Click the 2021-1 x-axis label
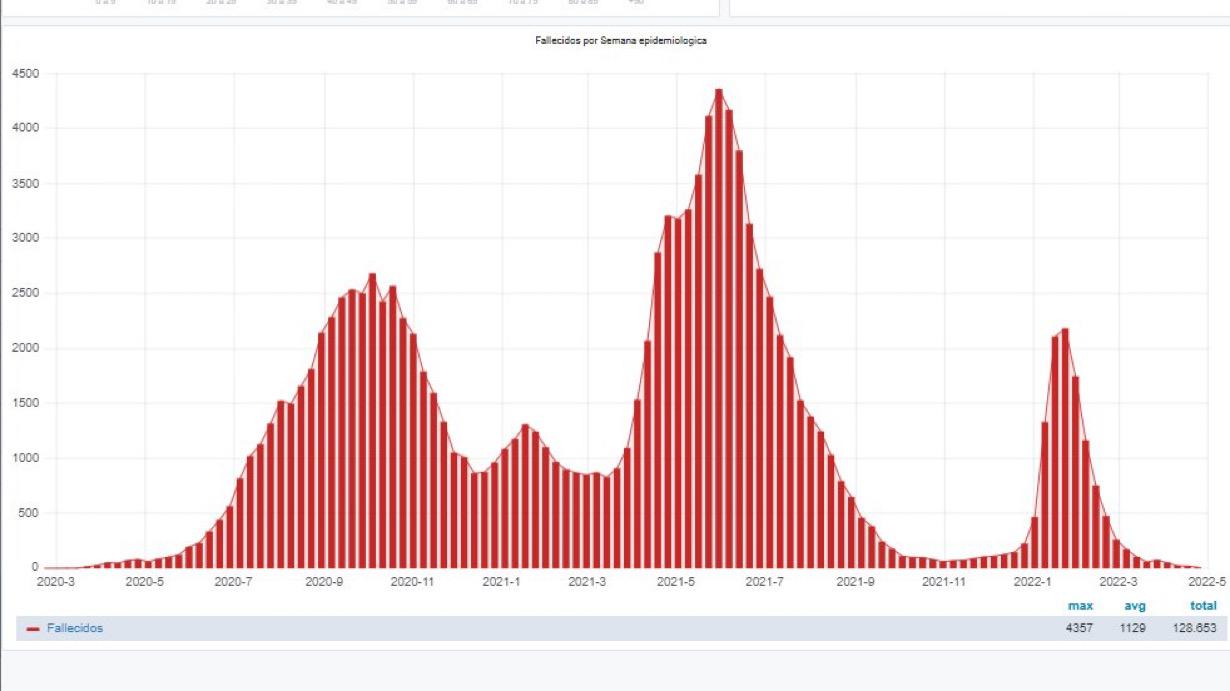Viewport: 1230px width, 691px height. tap(500, 581)
